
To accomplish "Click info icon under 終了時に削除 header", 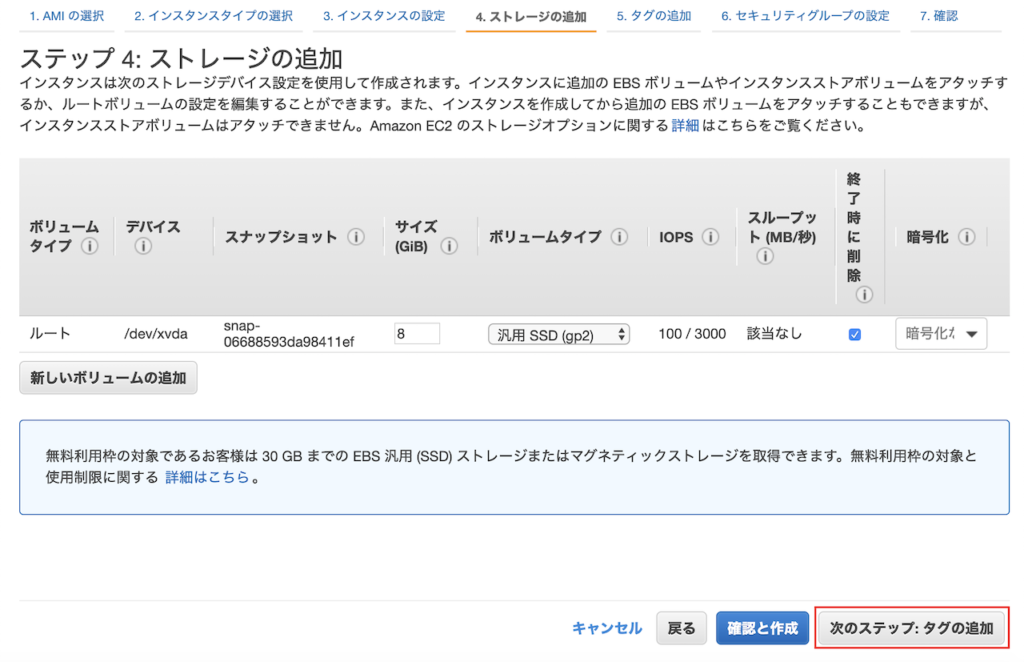I will pyautogui.click(x=864, y=295).
